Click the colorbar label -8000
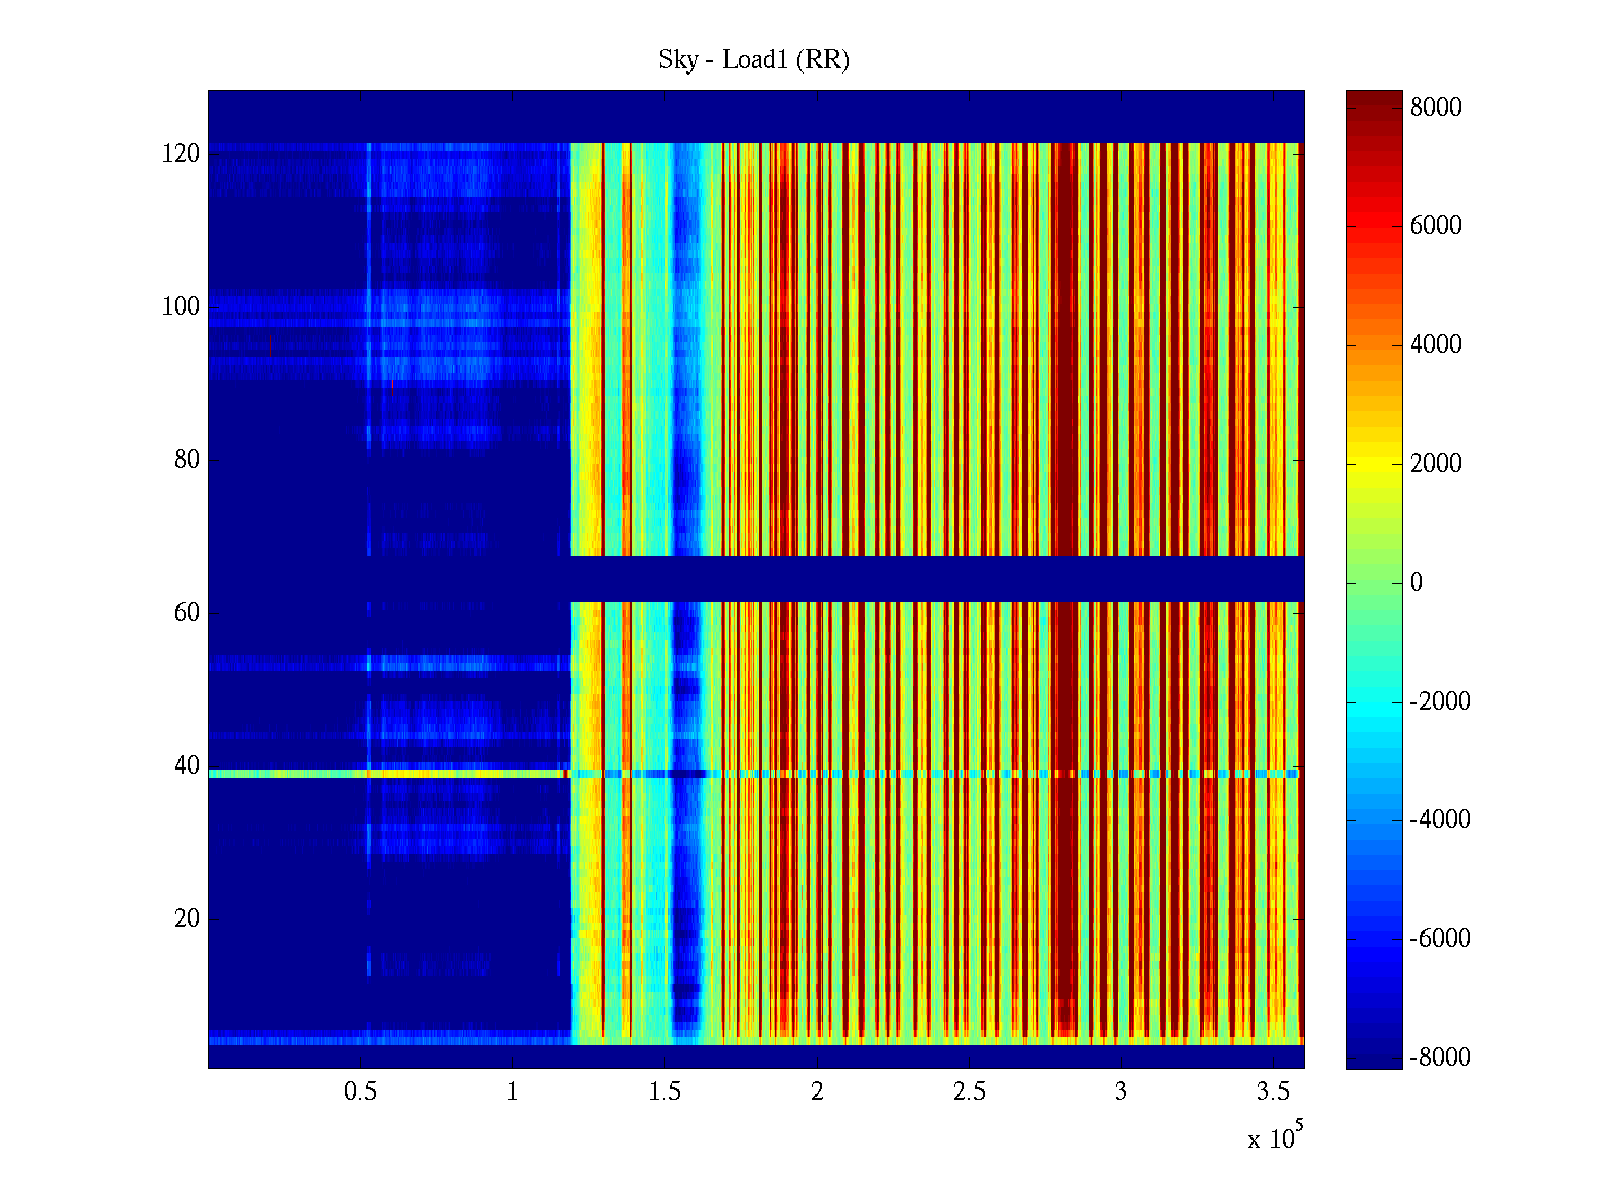The height and width of the screenshot is (1200, 1600). [1439, 1058]
